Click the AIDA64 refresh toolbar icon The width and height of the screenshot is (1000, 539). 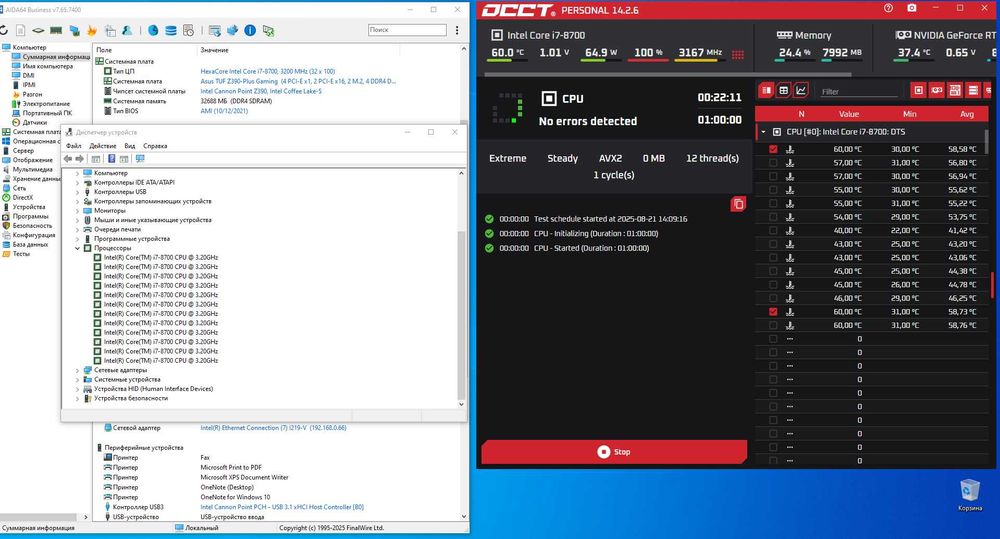(4, 30)
